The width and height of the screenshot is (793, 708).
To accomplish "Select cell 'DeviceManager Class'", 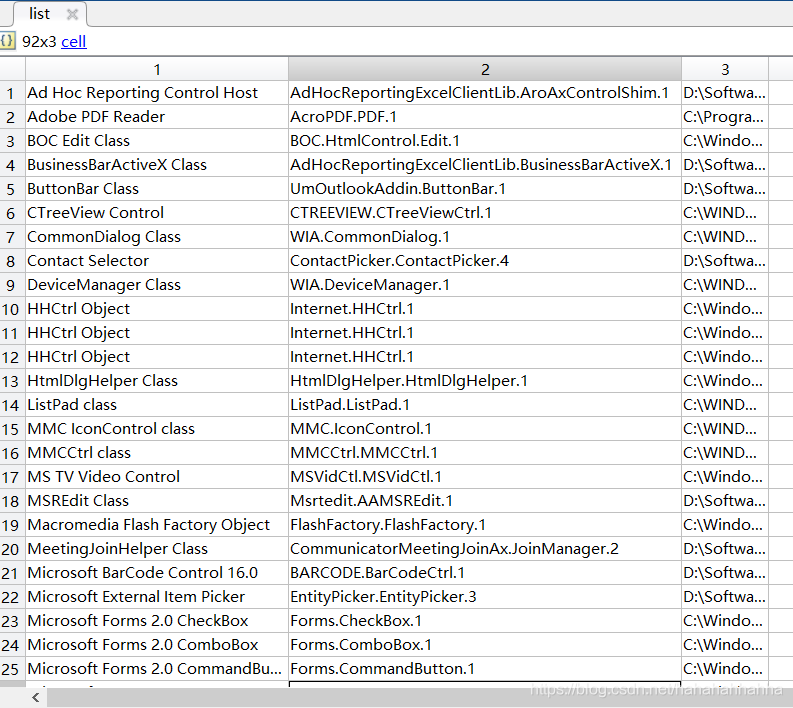I will (157, 285).
